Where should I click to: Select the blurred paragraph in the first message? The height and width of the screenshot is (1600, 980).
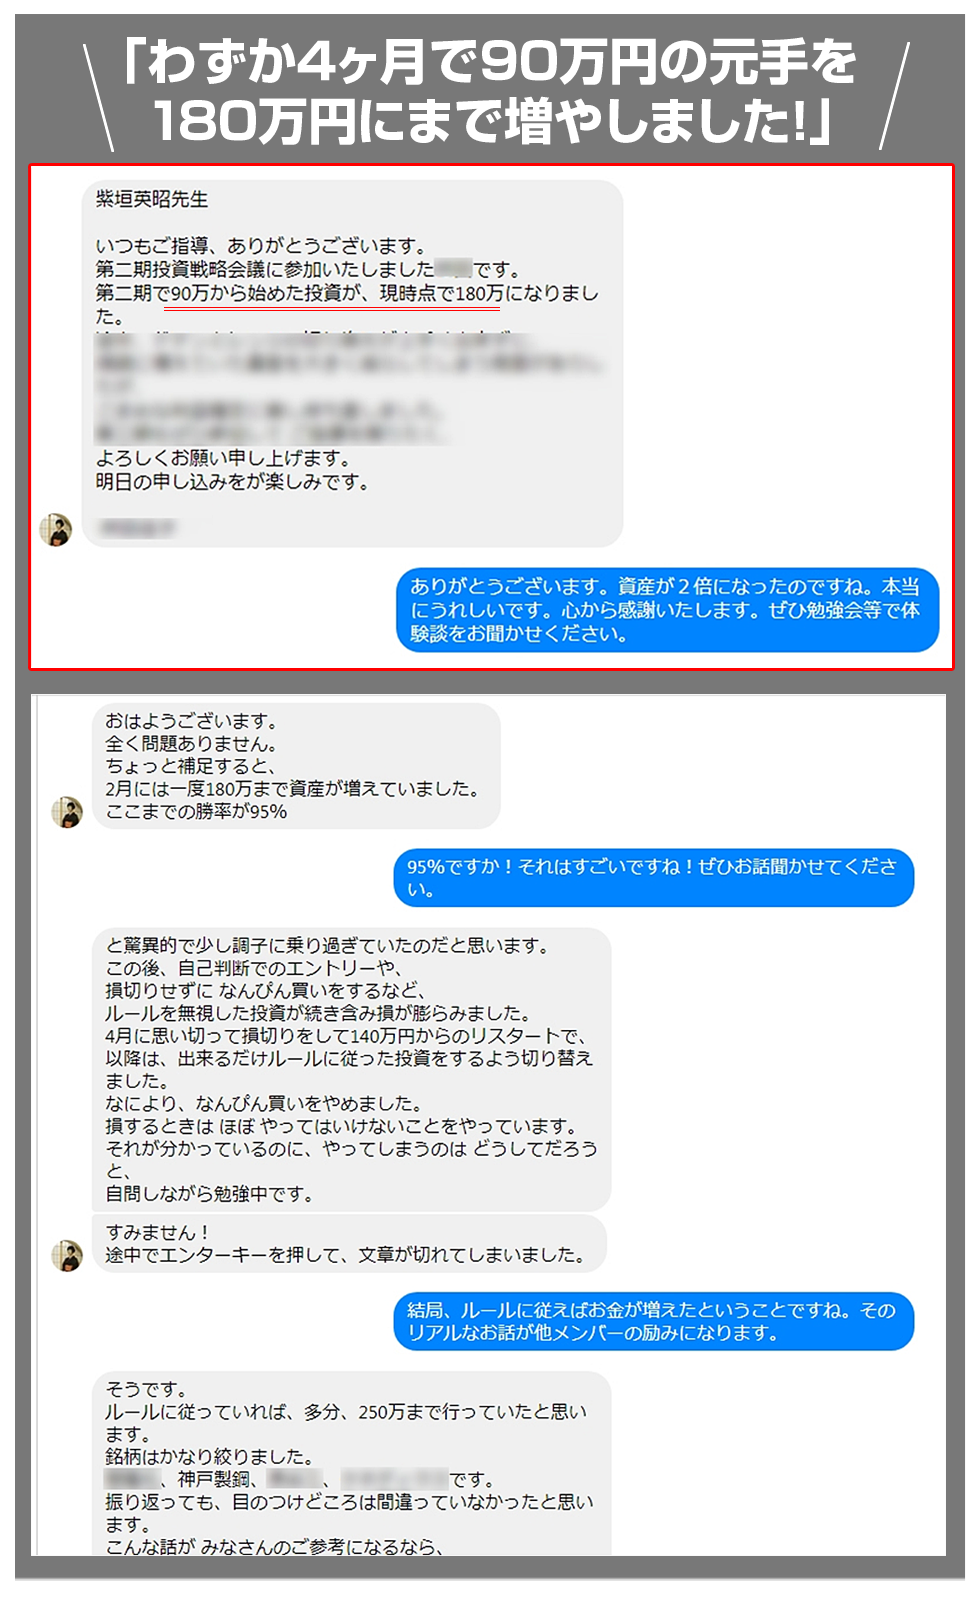tap(349, 388)
